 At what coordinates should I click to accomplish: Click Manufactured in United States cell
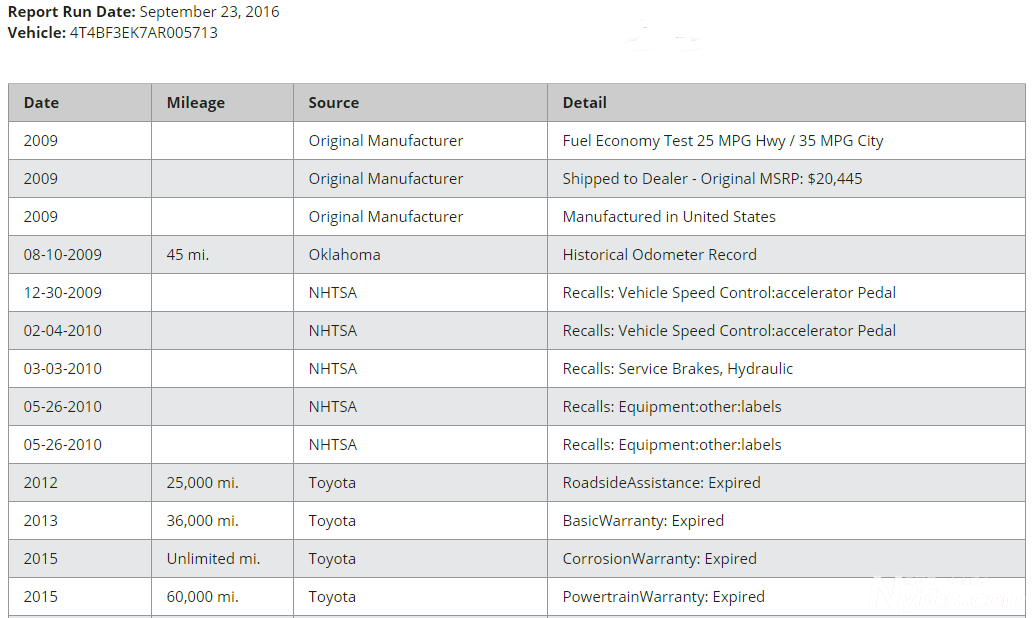[668, 217]
